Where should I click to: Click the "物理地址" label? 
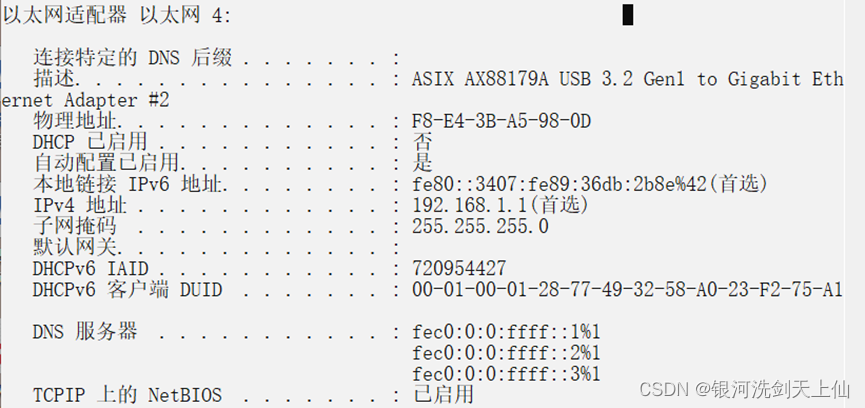pyautogui.click(x=66, y=122)
